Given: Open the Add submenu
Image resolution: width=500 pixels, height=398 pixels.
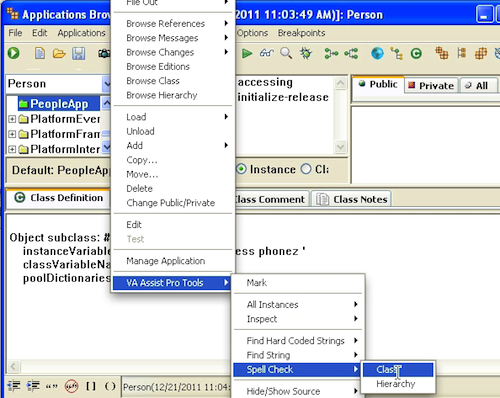Looking at the screenshot, I should tap(173, 146).
